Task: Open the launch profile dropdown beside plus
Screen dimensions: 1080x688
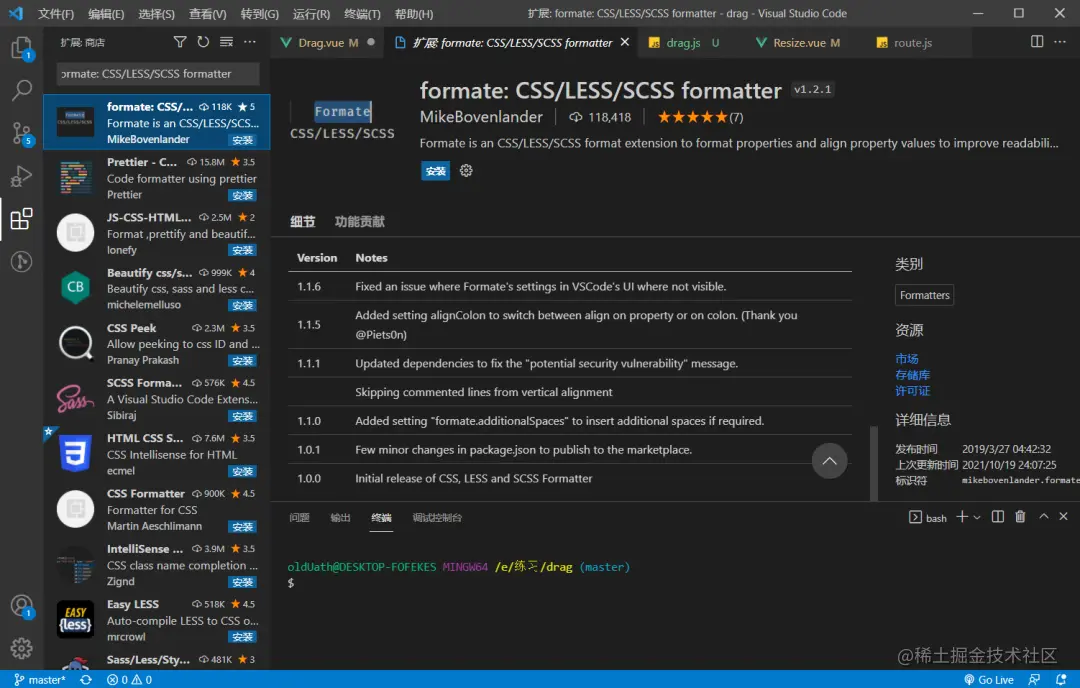Action: click(x=977, y=518)
